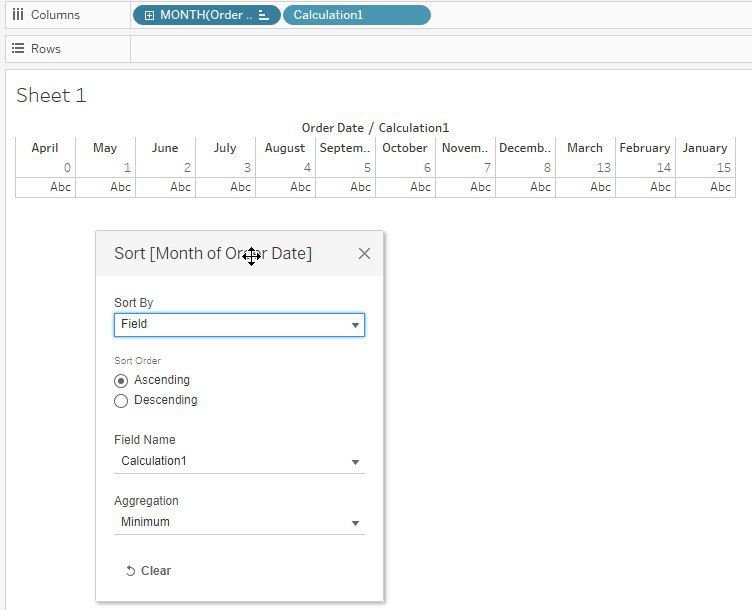The height and width of the screenshot is (610, 752).
Task: Click the May column header
Action: pos(105,148)
